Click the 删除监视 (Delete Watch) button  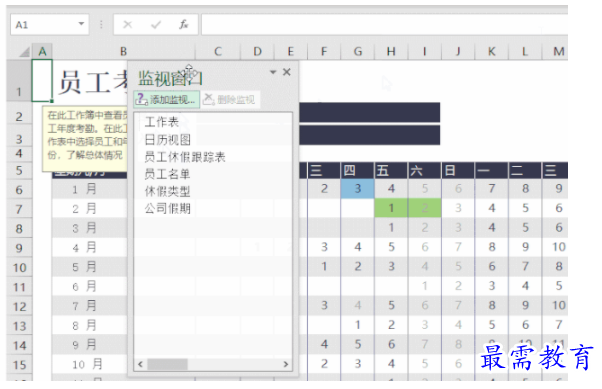click(x=230, y=99)
